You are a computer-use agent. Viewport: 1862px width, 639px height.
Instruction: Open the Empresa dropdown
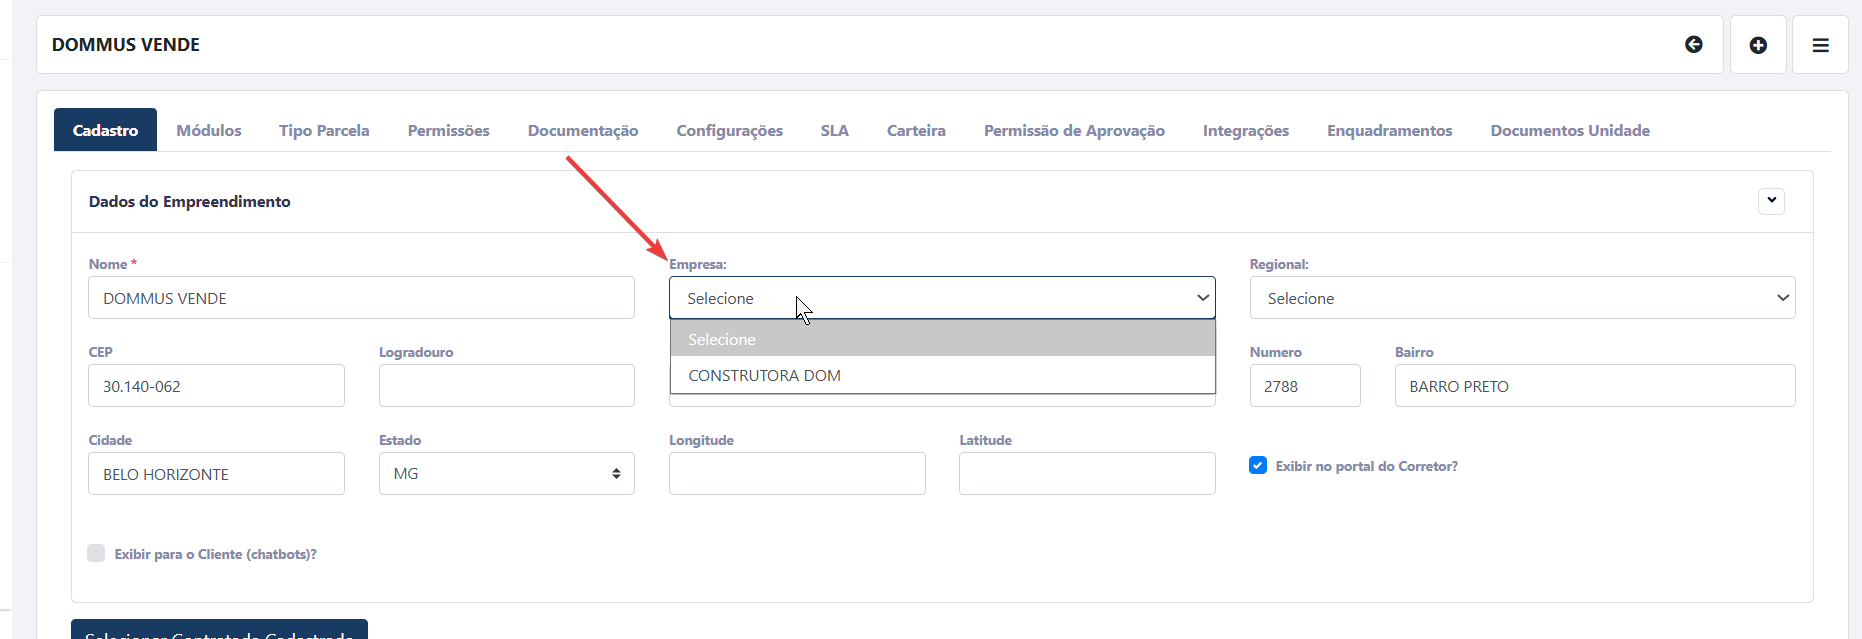[x=942, y=298]
